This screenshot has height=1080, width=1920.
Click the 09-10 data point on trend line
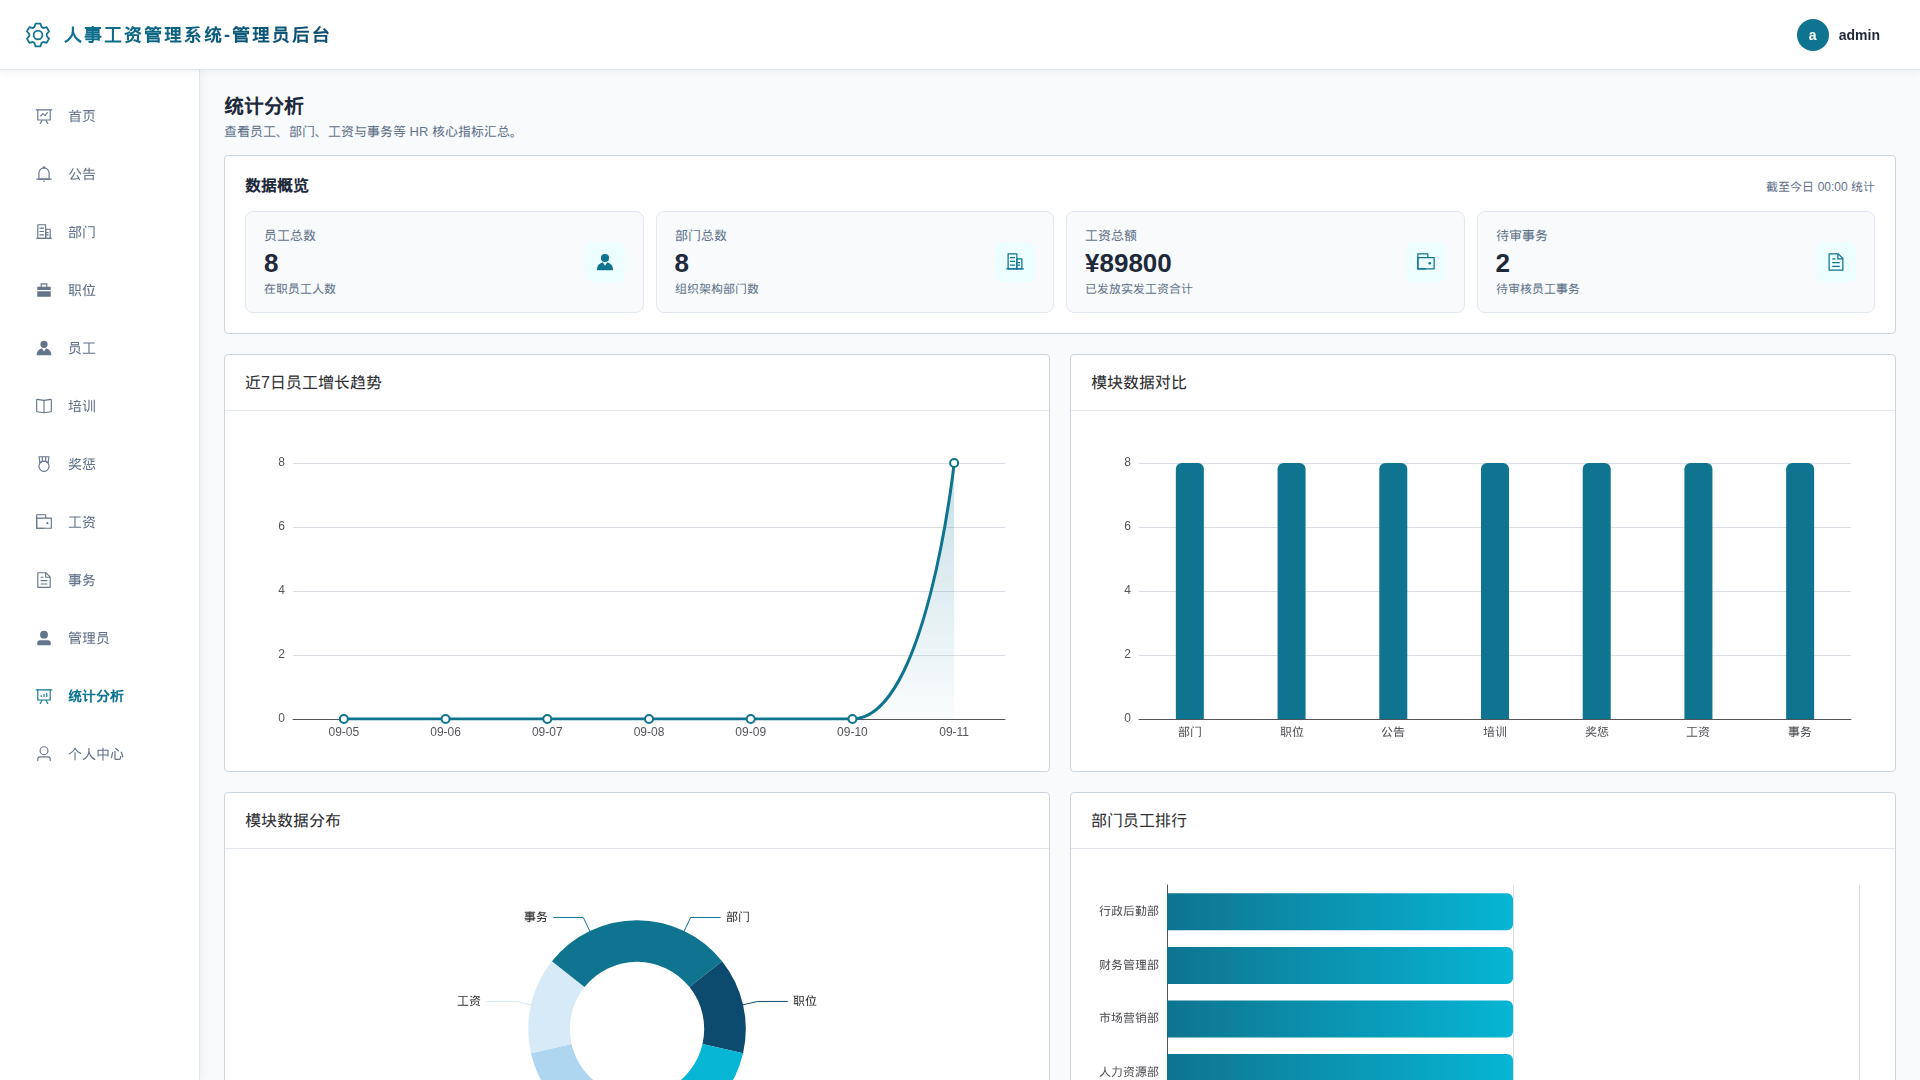click(852, 719)
